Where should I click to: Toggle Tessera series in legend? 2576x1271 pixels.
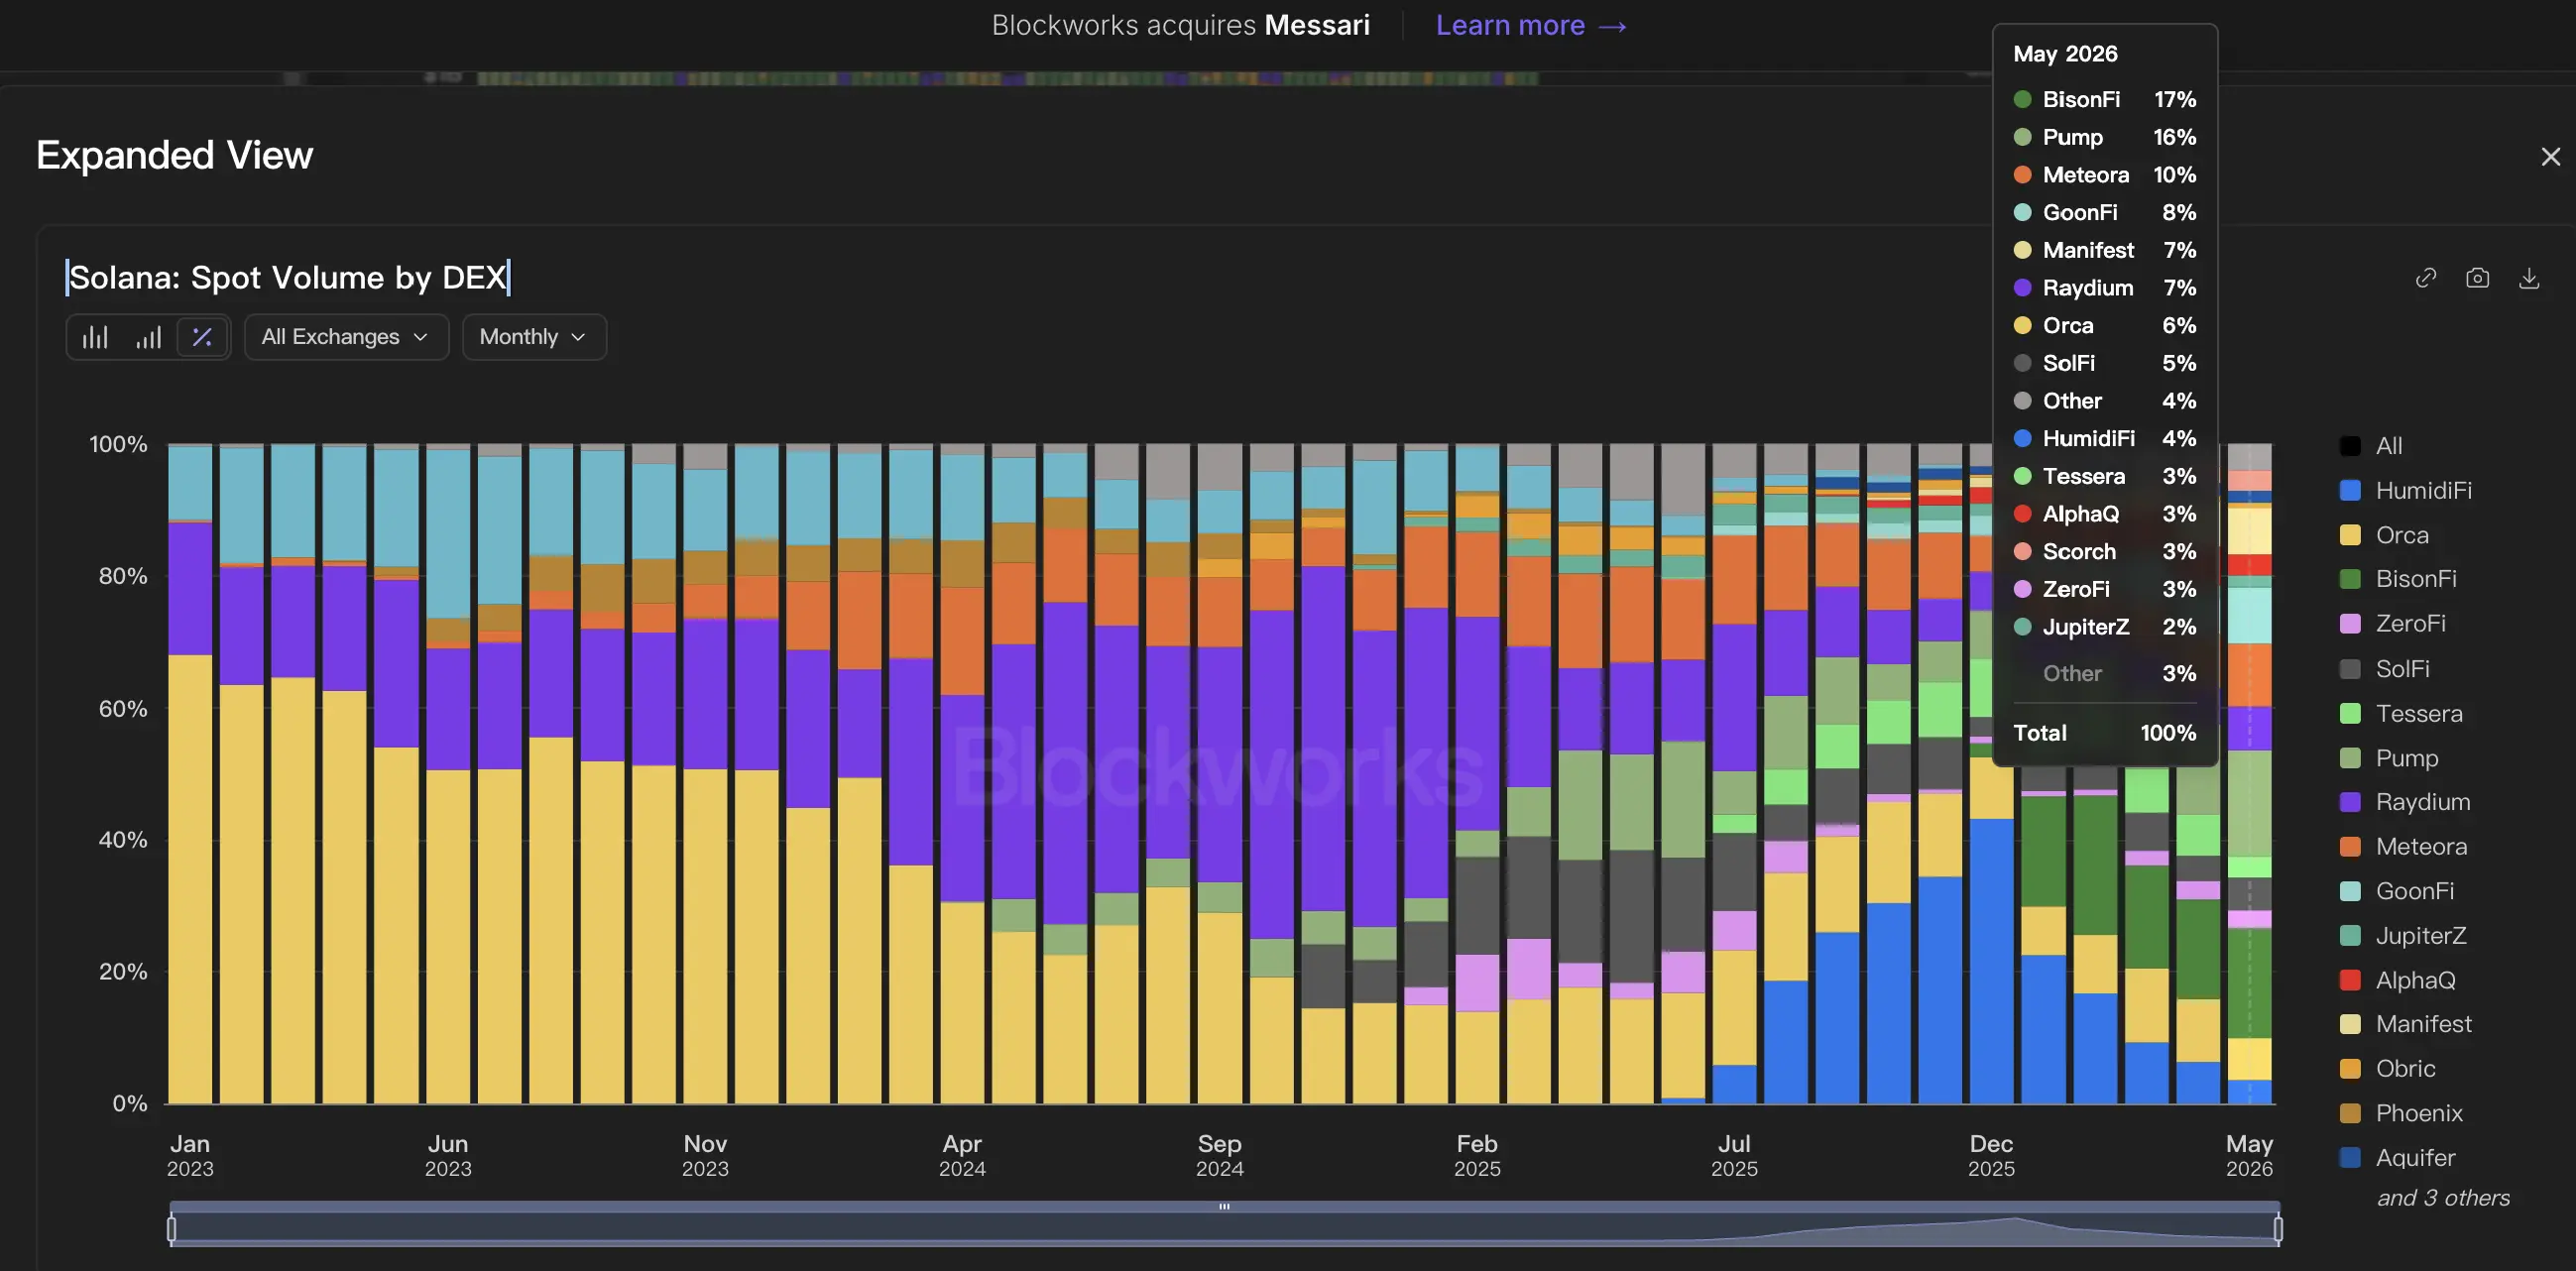tap(2401, 713)
